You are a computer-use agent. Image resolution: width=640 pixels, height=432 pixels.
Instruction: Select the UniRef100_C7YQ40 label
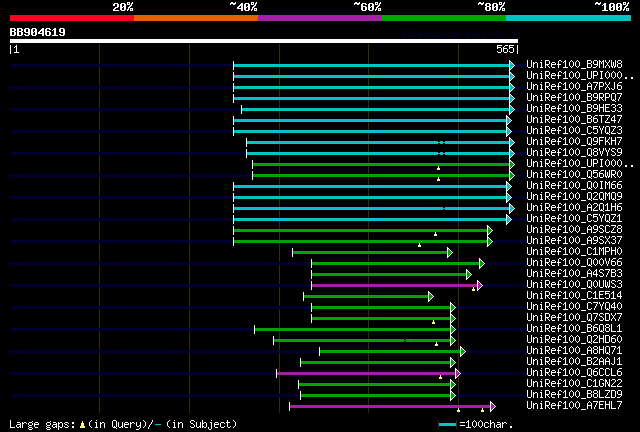click(574, 307)
